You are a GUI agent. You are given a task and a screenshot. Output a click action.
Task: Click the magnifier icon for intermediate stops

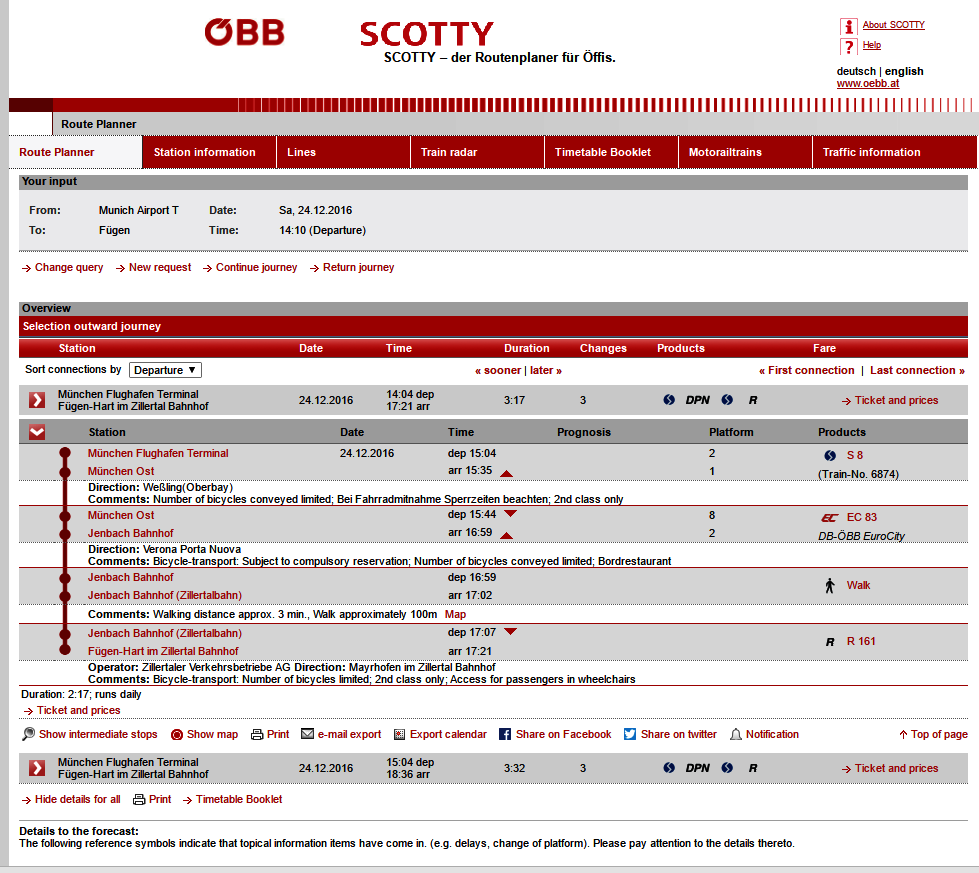point(28,734)
